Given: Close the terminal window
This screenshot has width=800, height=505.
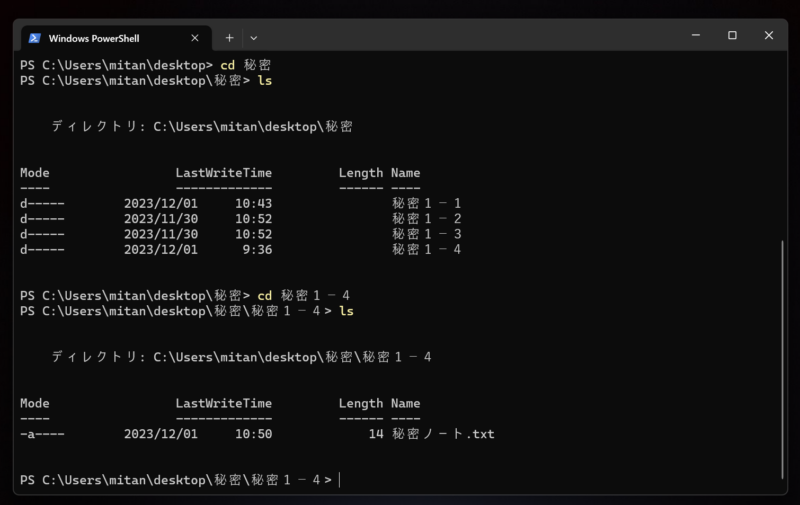Looking at the screenshot, I should point(769,35).
